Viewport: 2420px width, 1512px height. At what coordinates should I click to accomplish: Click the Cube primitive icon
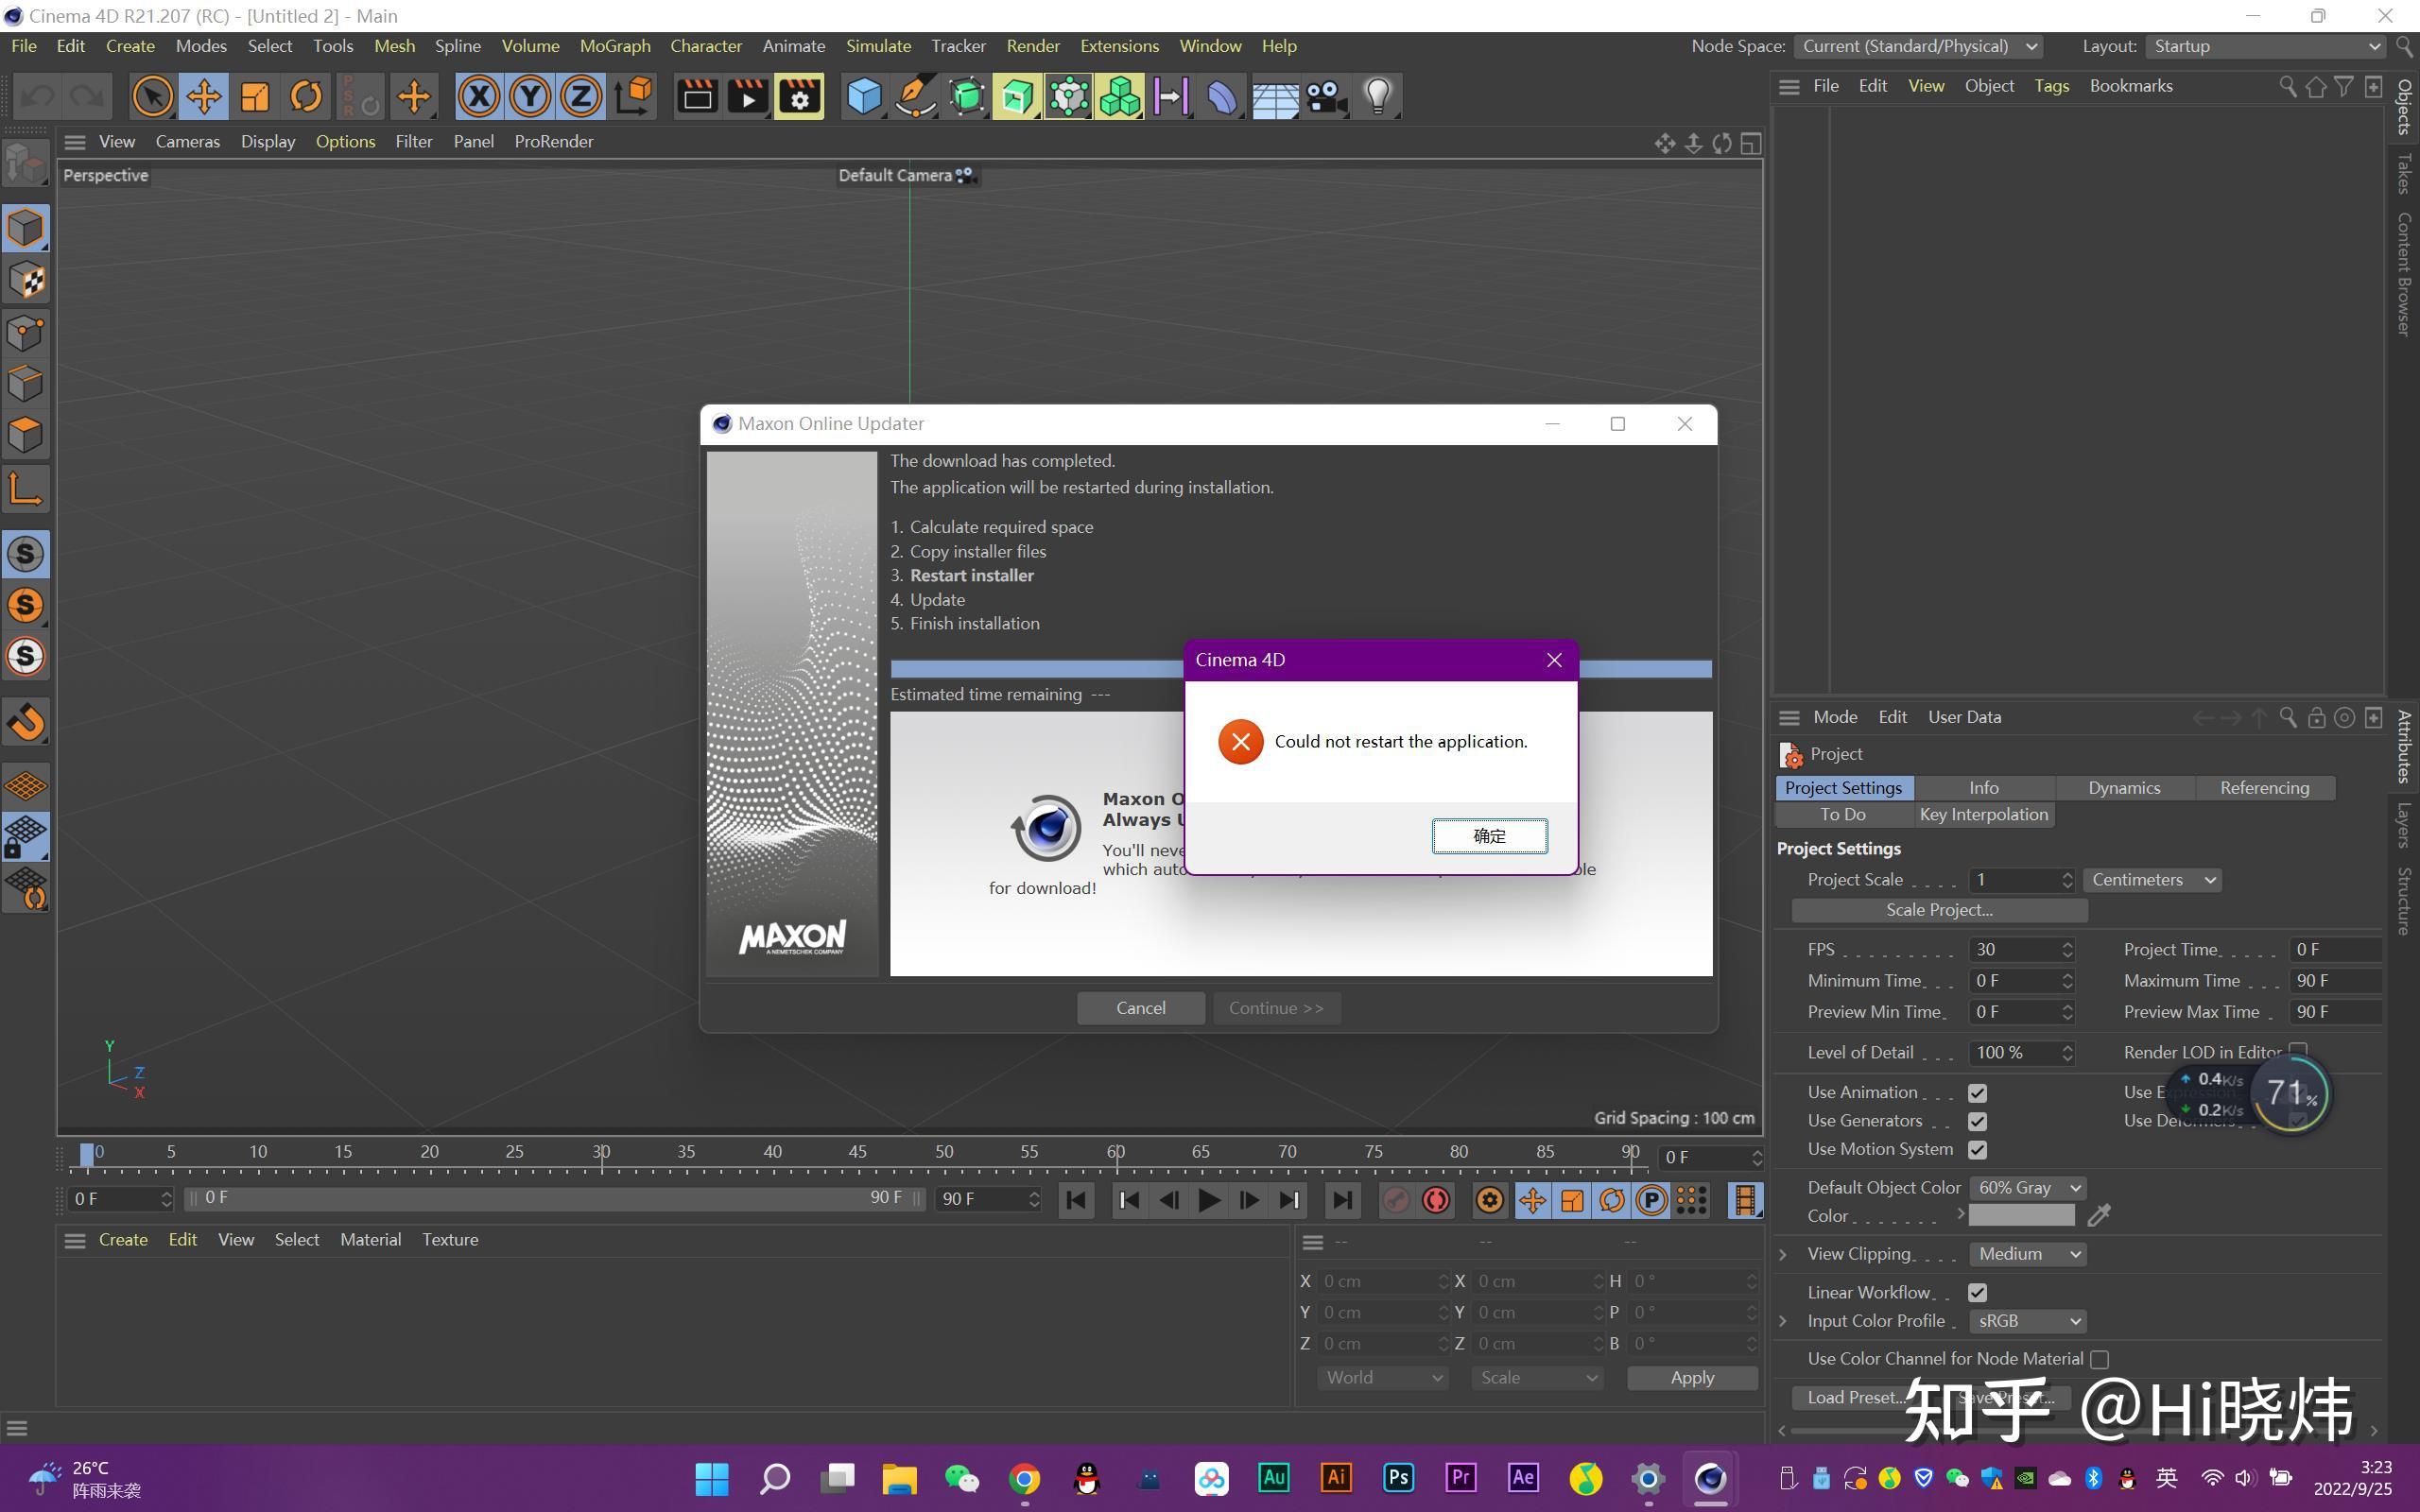(x=864, y=97)
